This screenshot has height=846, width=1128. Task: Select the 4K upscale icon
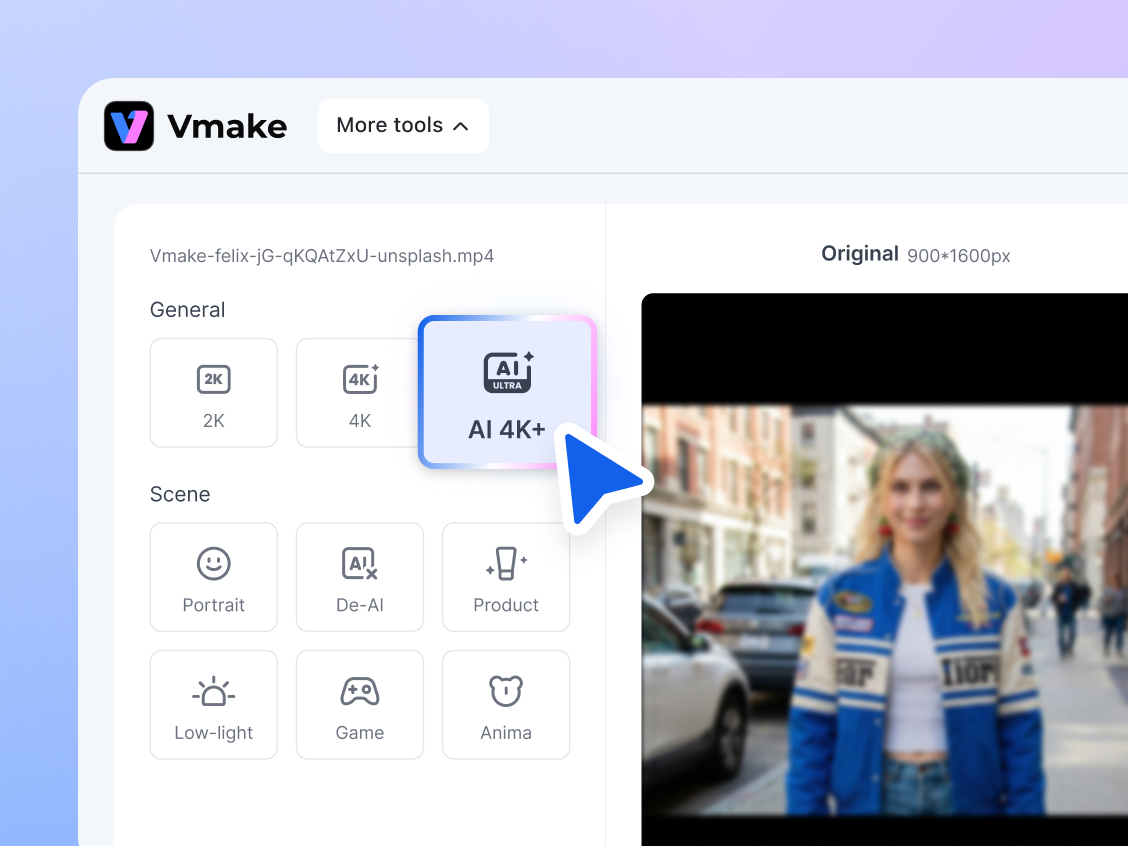click(359, 379)
